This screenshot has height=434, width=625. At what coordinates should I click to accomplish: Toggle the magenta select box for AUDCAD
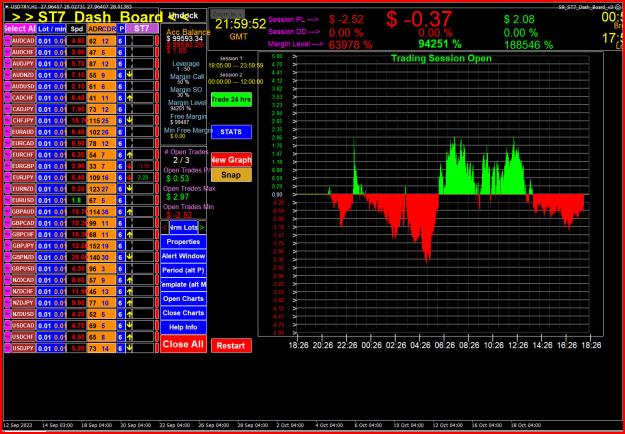[7, 41]
